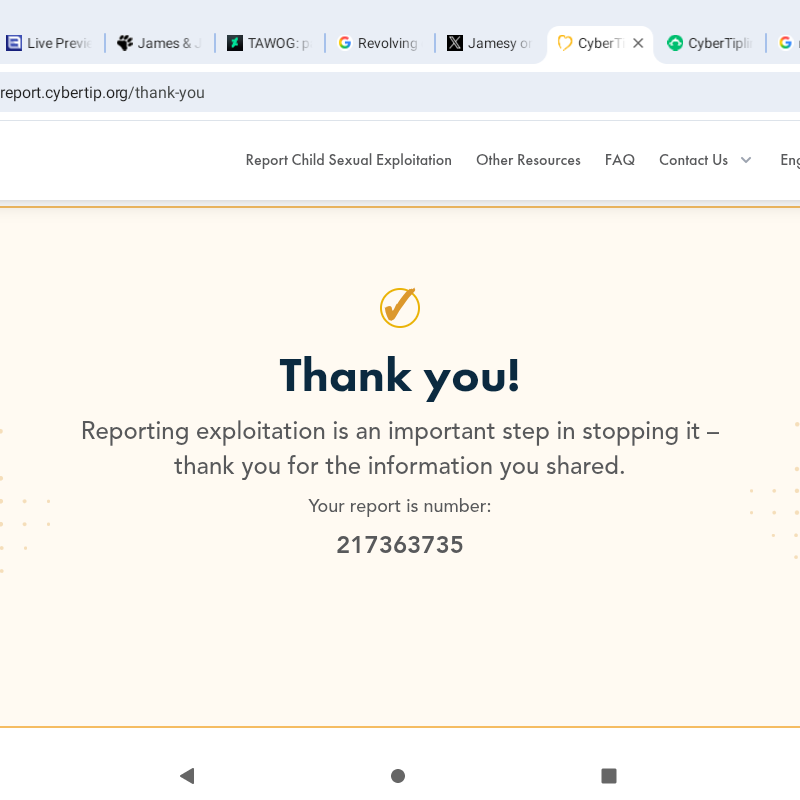The height and width of the screenshot is (800, 800).
Task: Expand the Contact Us dropdown chevron
Action: click(746, 160)
